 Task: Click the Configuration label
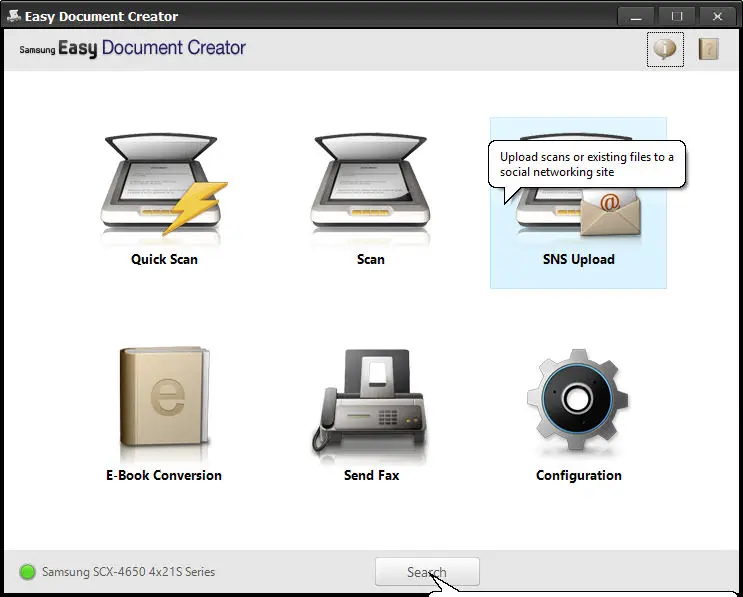[x=579, y=475]
